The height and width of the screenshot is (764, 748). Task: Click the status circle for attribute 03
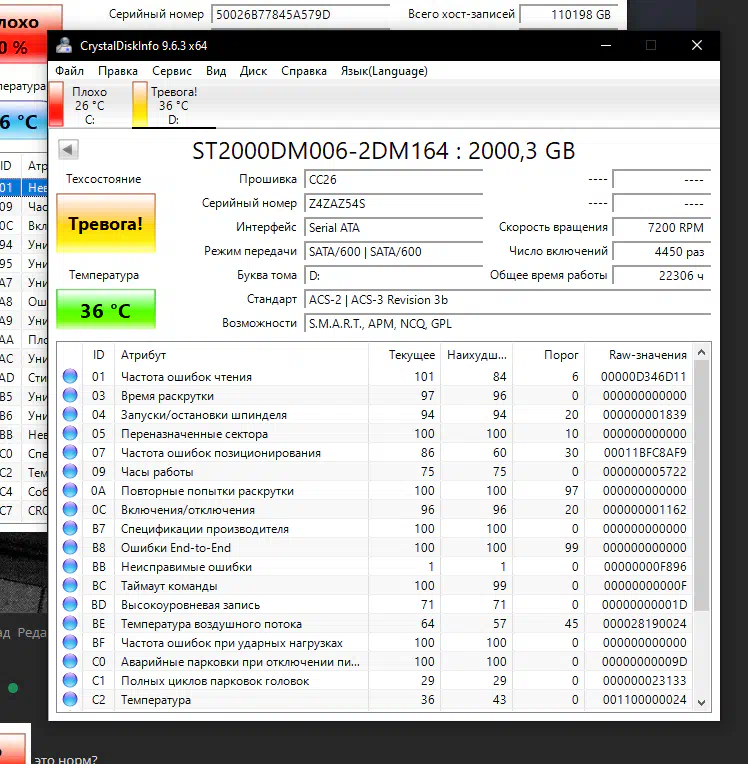click(x=70, y=395)
